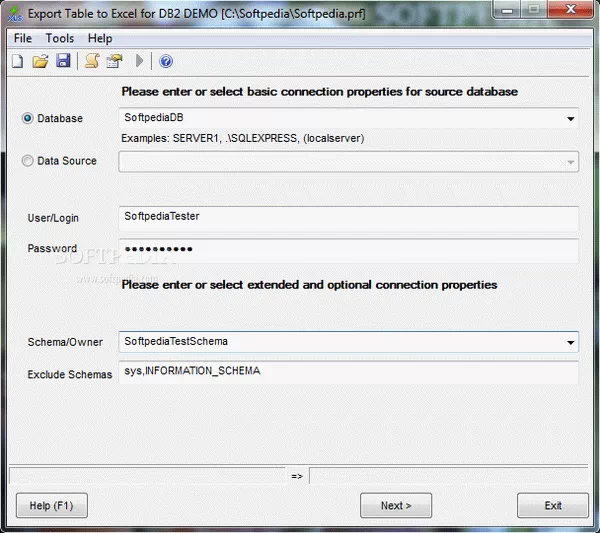Click the SoftpediaDB database combo box text
Image resolution: width=600 pixels, height=533 pixels.
(154, 117)
